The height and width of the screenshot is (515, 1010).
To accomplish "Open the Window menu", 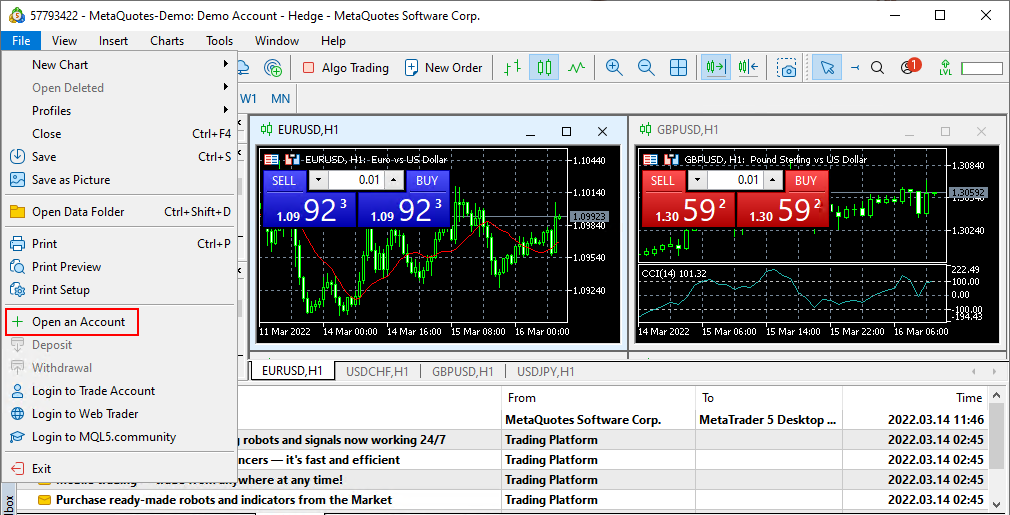I will [x=277, y=41].
